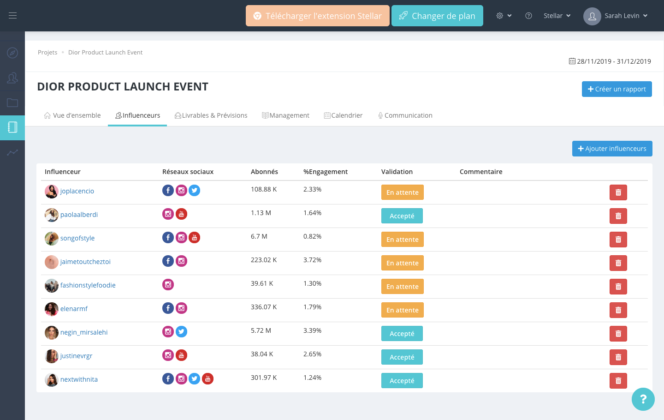Delete the songofstyle row with trash icon
The width and height of the screenshot is (664, 420).
pos(618,238)
